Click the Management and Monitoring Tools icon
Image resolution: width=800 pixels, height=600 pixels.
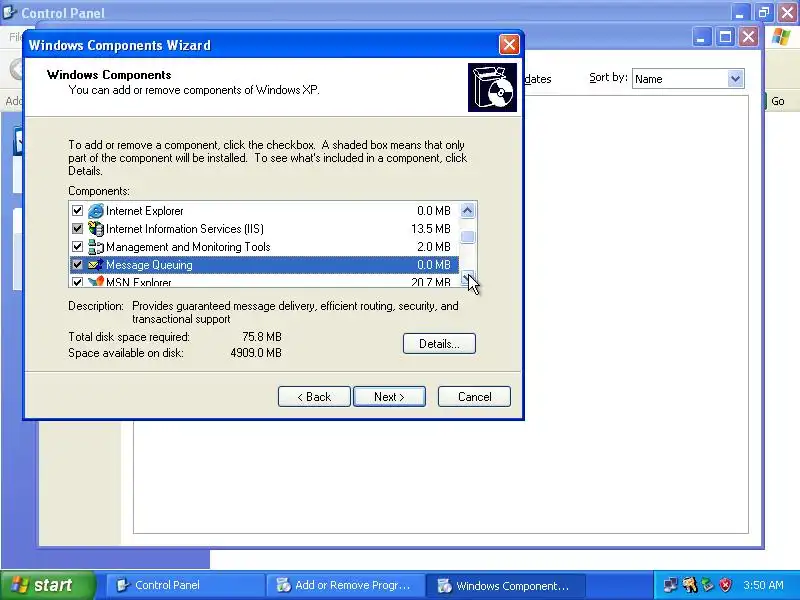coord(95,247)
